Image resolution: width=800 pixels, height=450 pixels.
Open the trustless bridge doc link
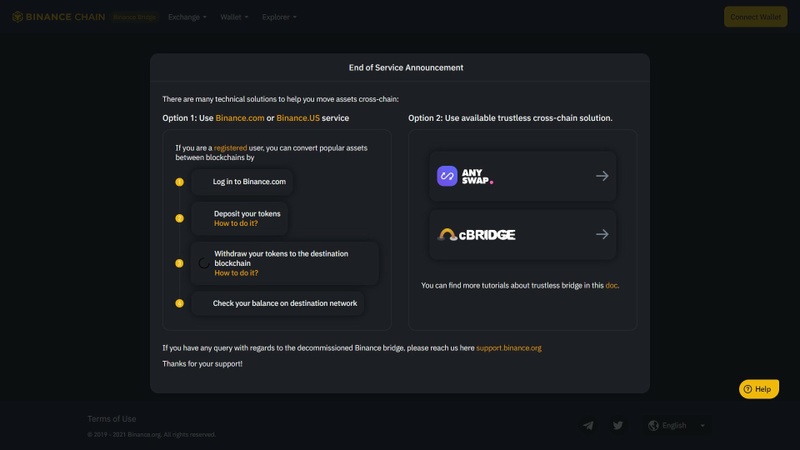[x=611, y=286]
